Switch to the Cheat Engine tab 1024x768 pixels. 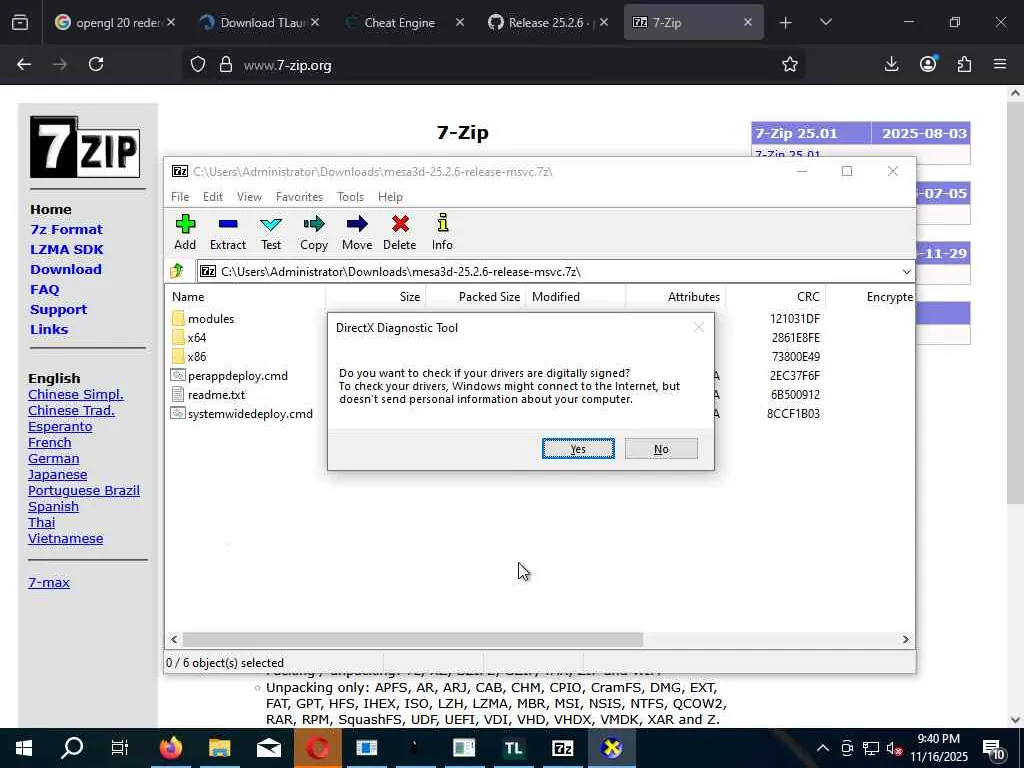coord(399,22)
